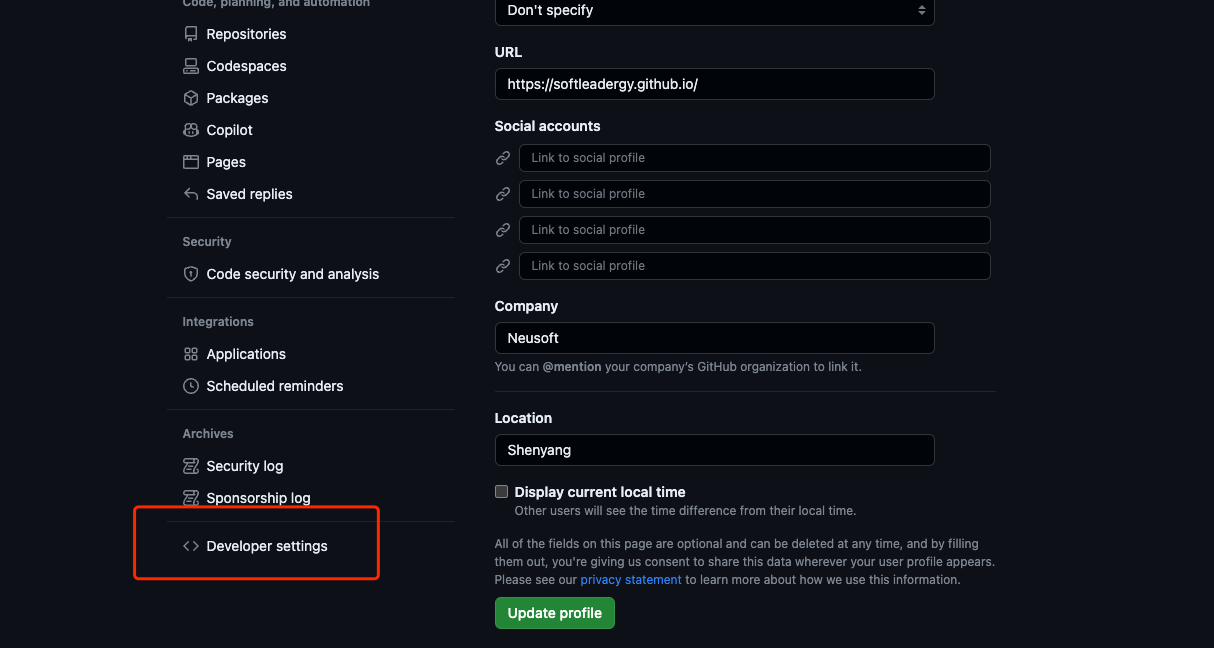1214x648 pixels.
Task: Click the first Link to social profile field
Action: (x=754, y=158)
